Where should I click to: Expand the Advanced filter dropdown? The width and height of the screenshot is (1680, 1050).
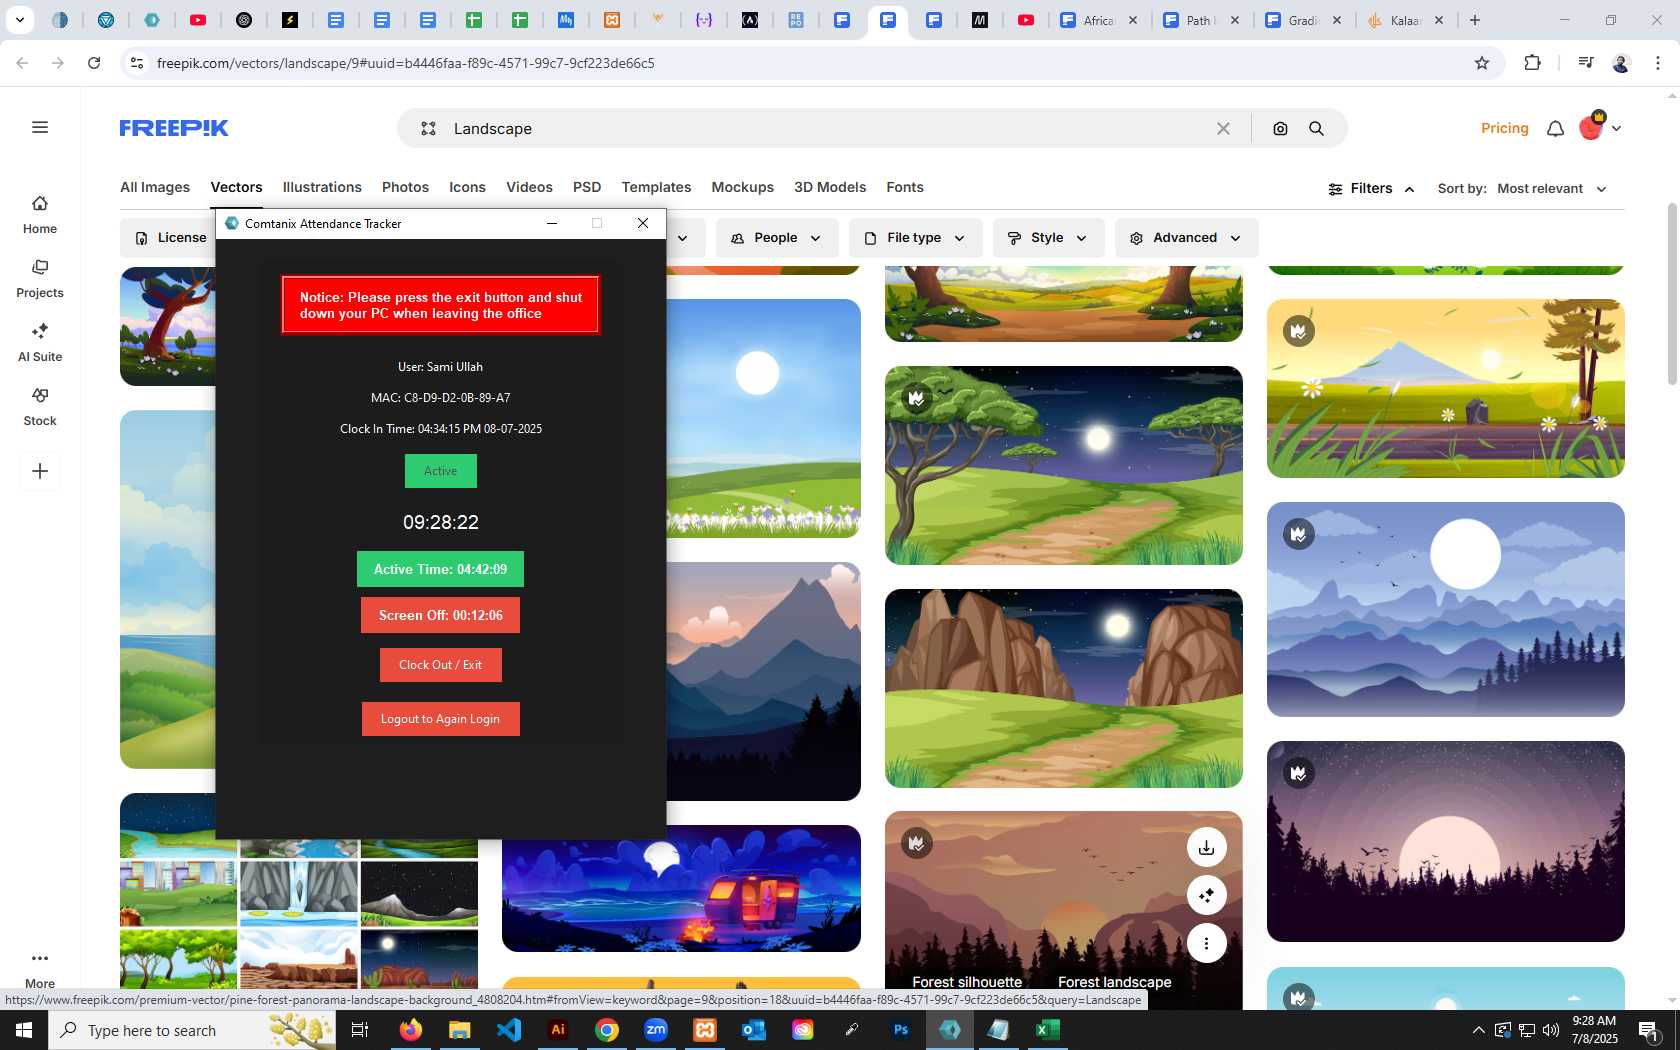[x=1186, y=238]
